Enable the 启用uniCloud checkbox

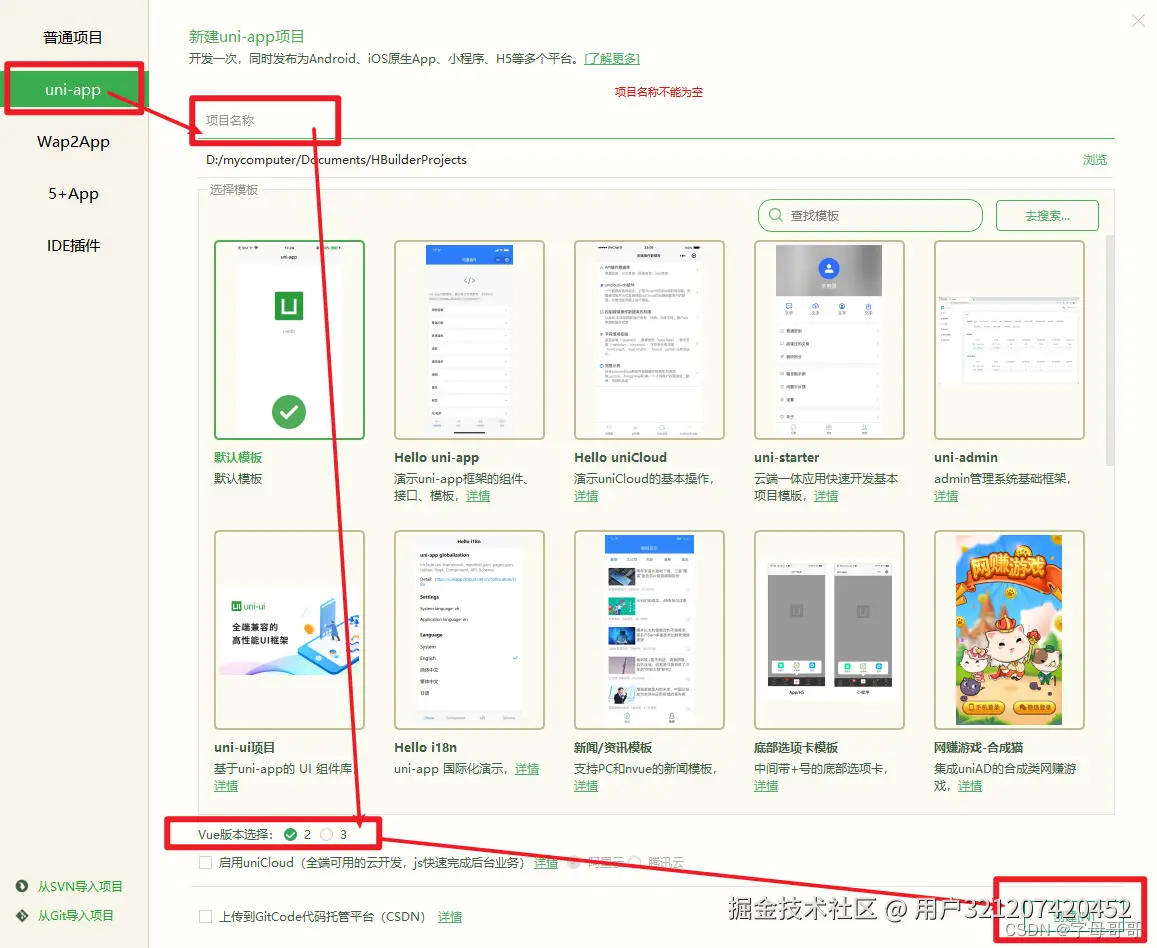coord(204,862)
